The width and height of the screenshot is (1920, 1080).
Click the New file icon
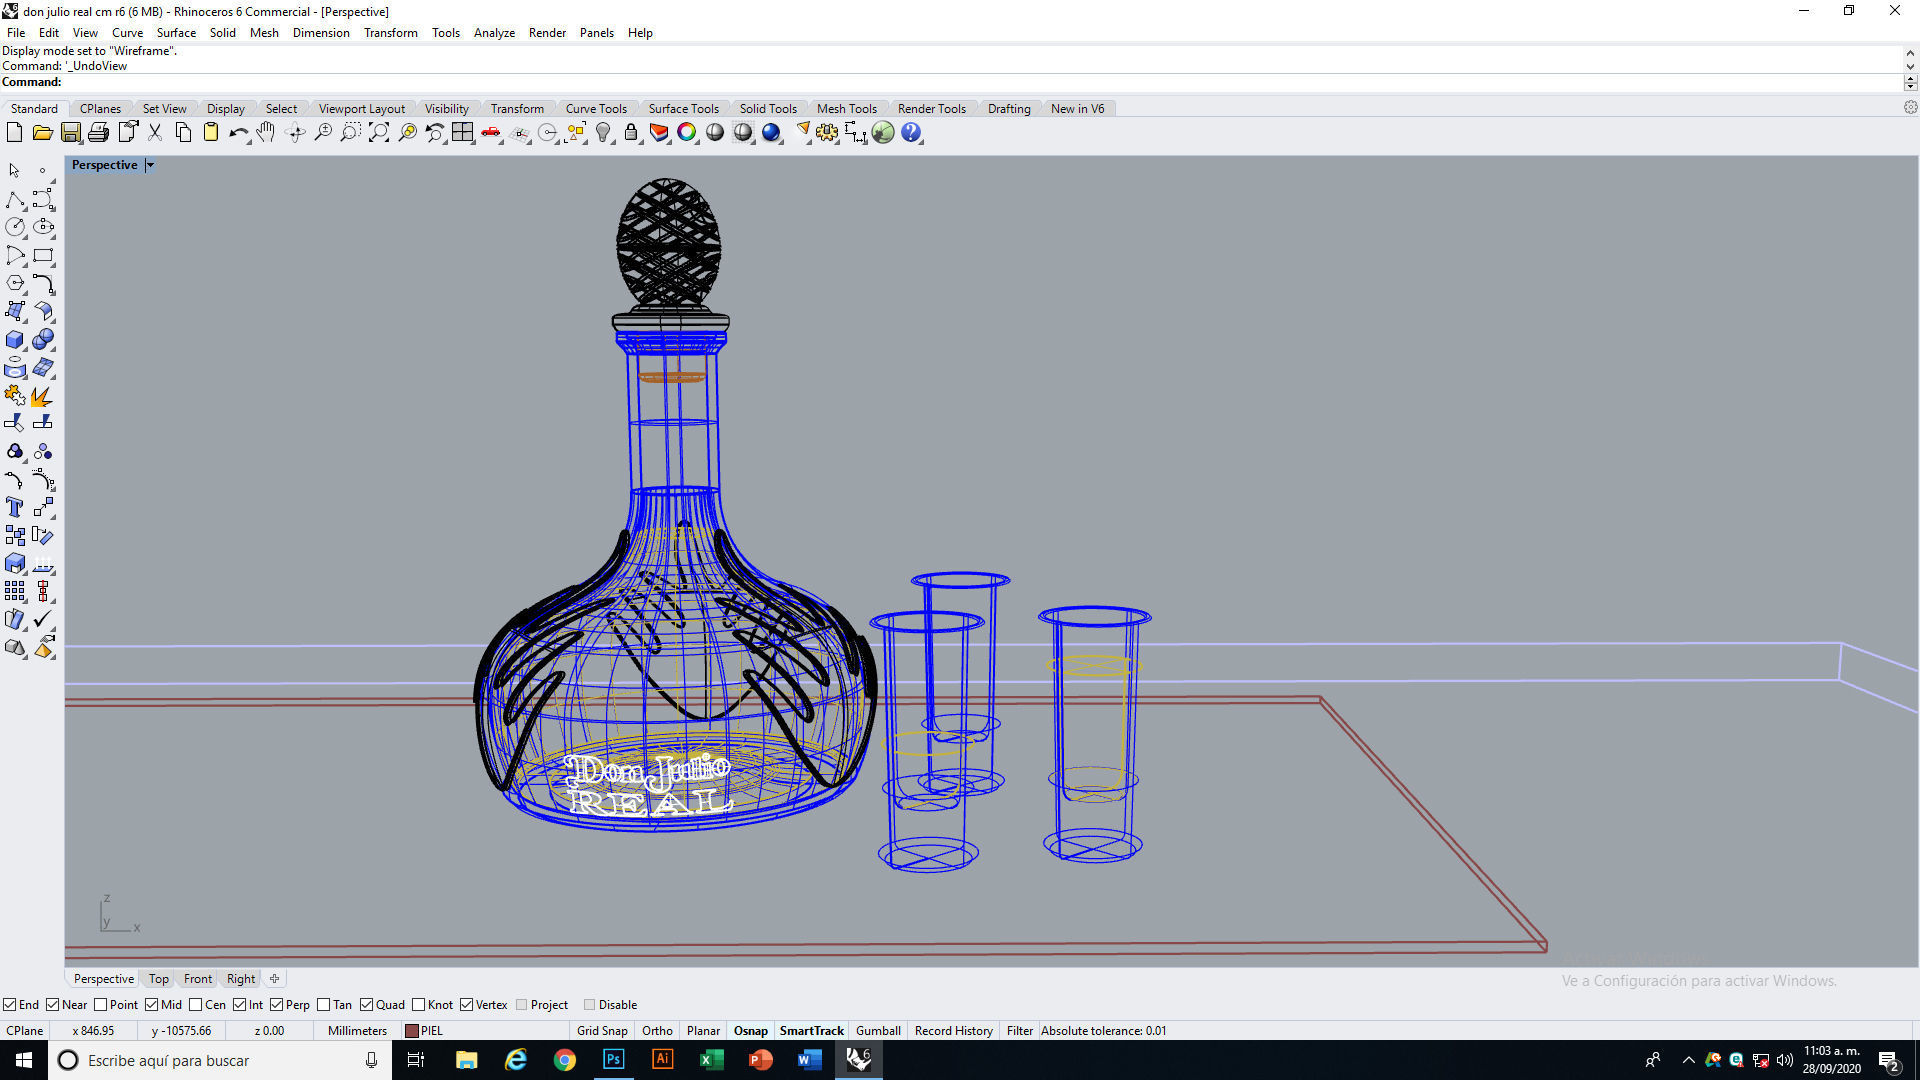(14, 133)
